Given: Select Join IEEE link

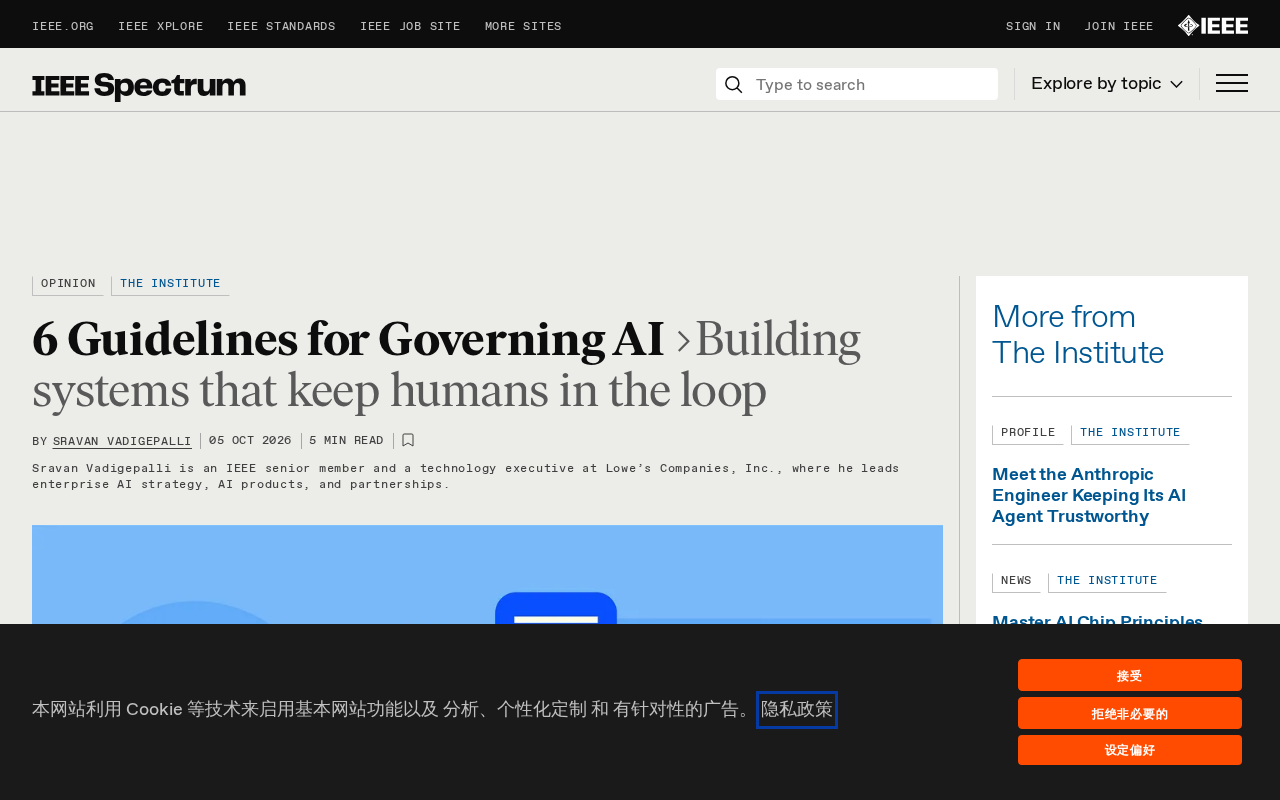Looking at the screenshot, I should tap(1119, 27).
